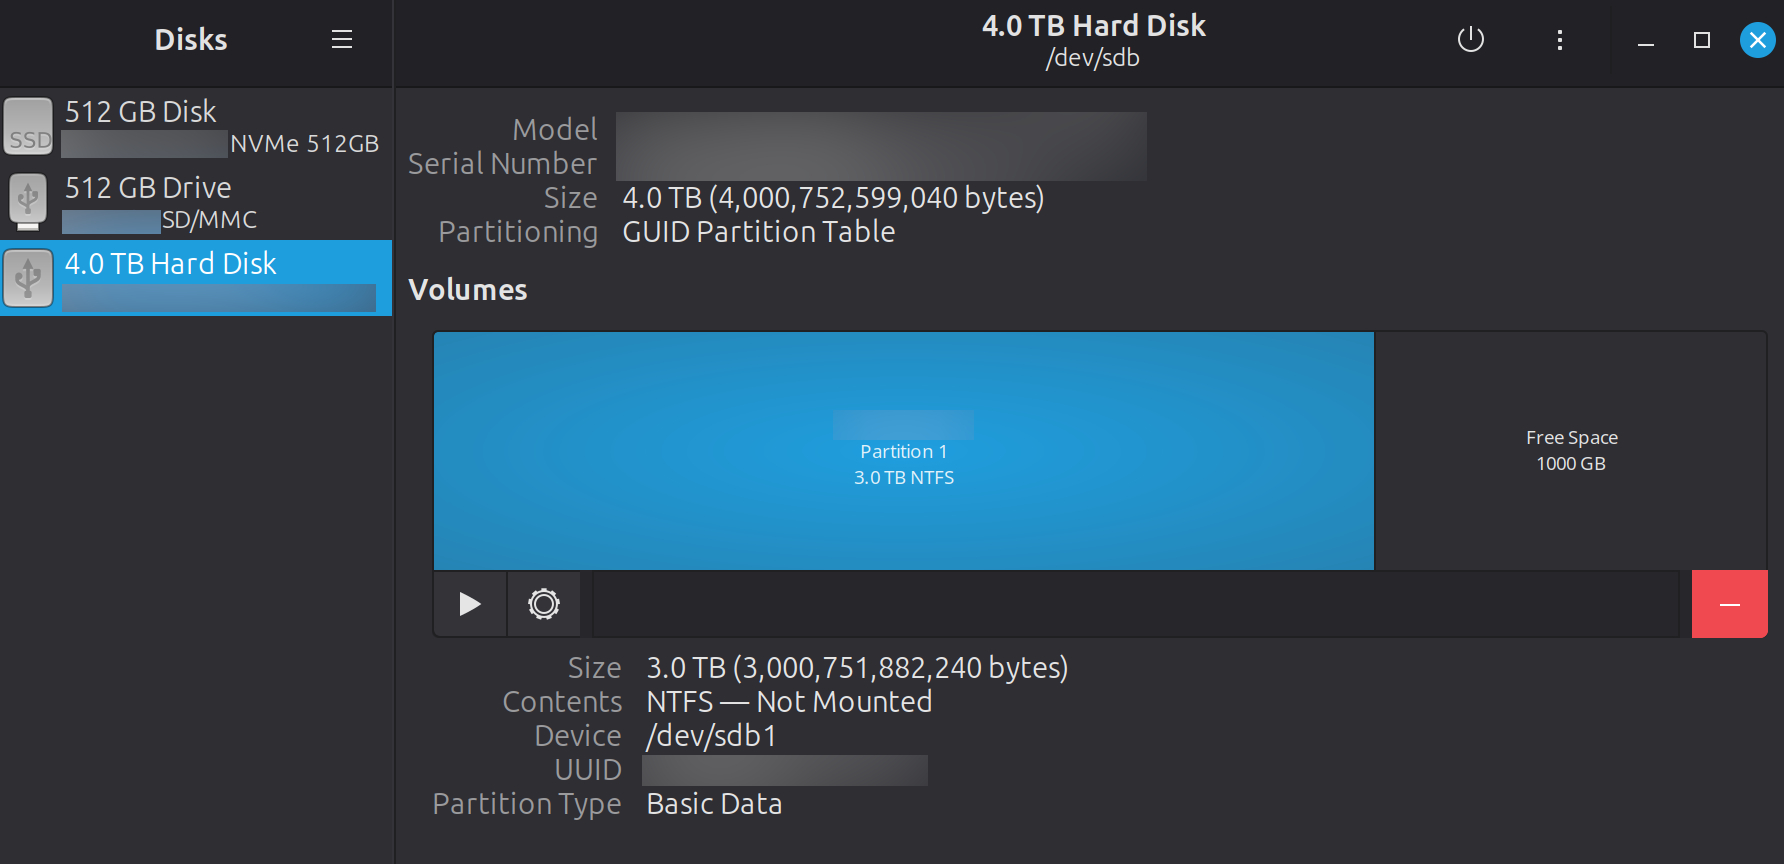Viewport: 1784px width, 864px height.
Task: Close the Disks window
Action: [x=1757, y=40]
